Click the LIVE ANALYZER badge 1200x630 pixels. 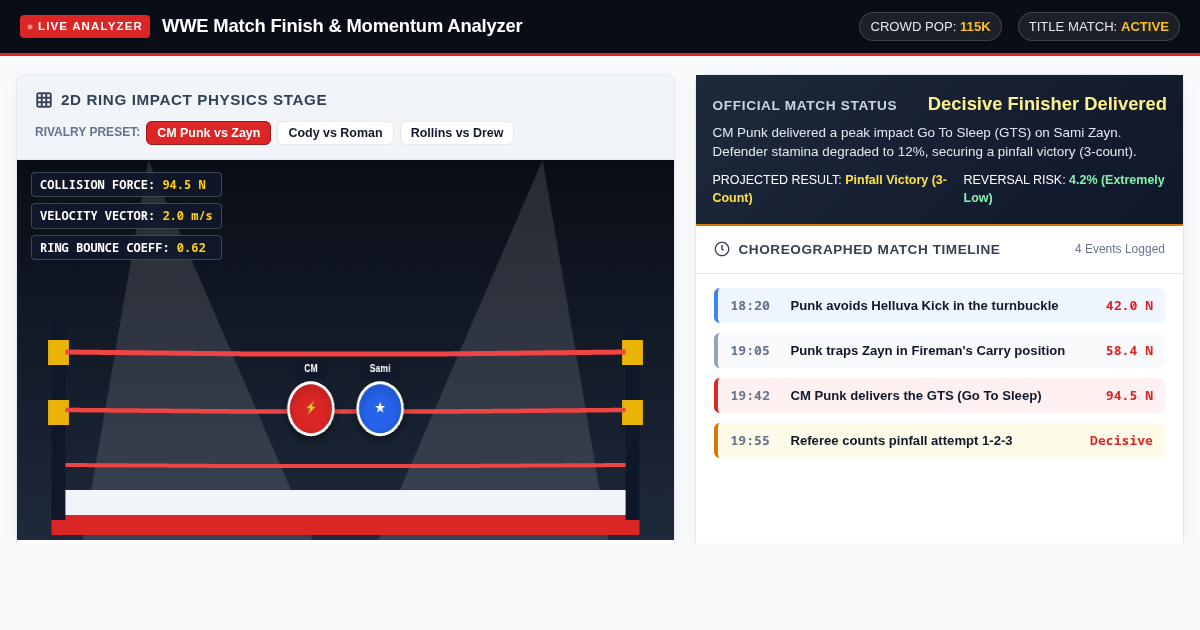point(85,26)
